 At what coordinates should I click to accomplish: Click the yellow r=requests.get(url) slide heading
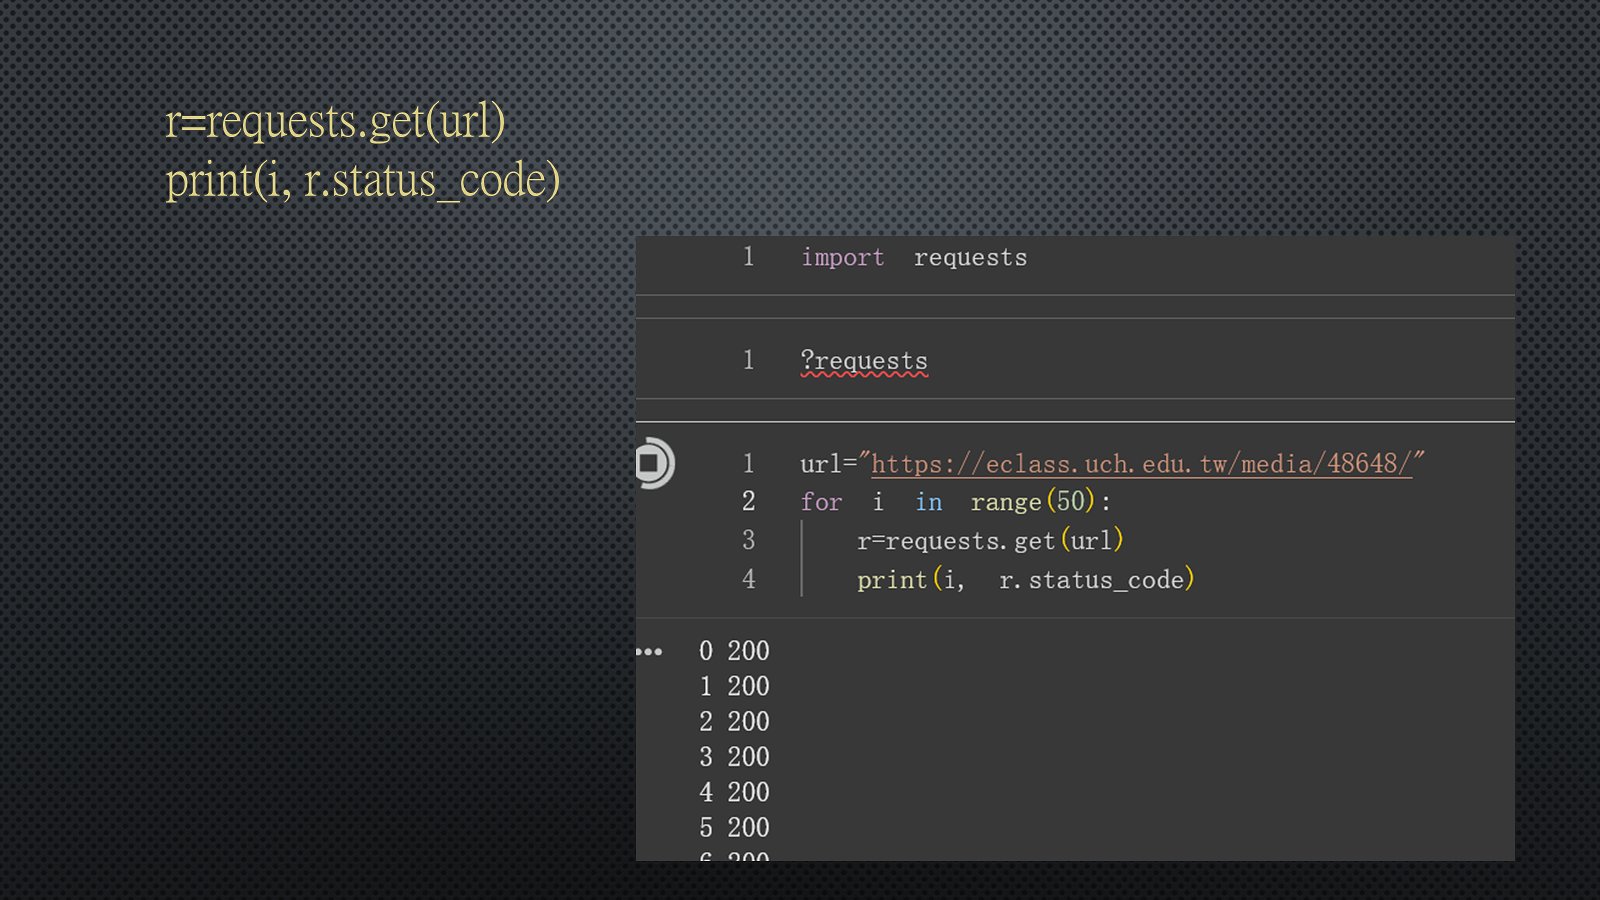click(335, 121)
